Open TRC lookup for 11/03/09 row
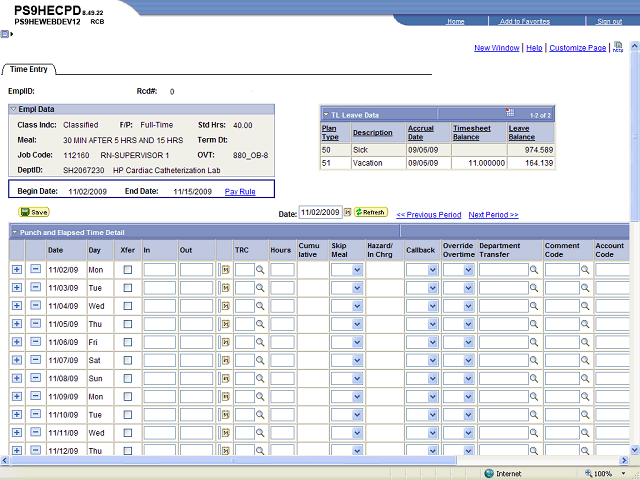 coord(260,288)
